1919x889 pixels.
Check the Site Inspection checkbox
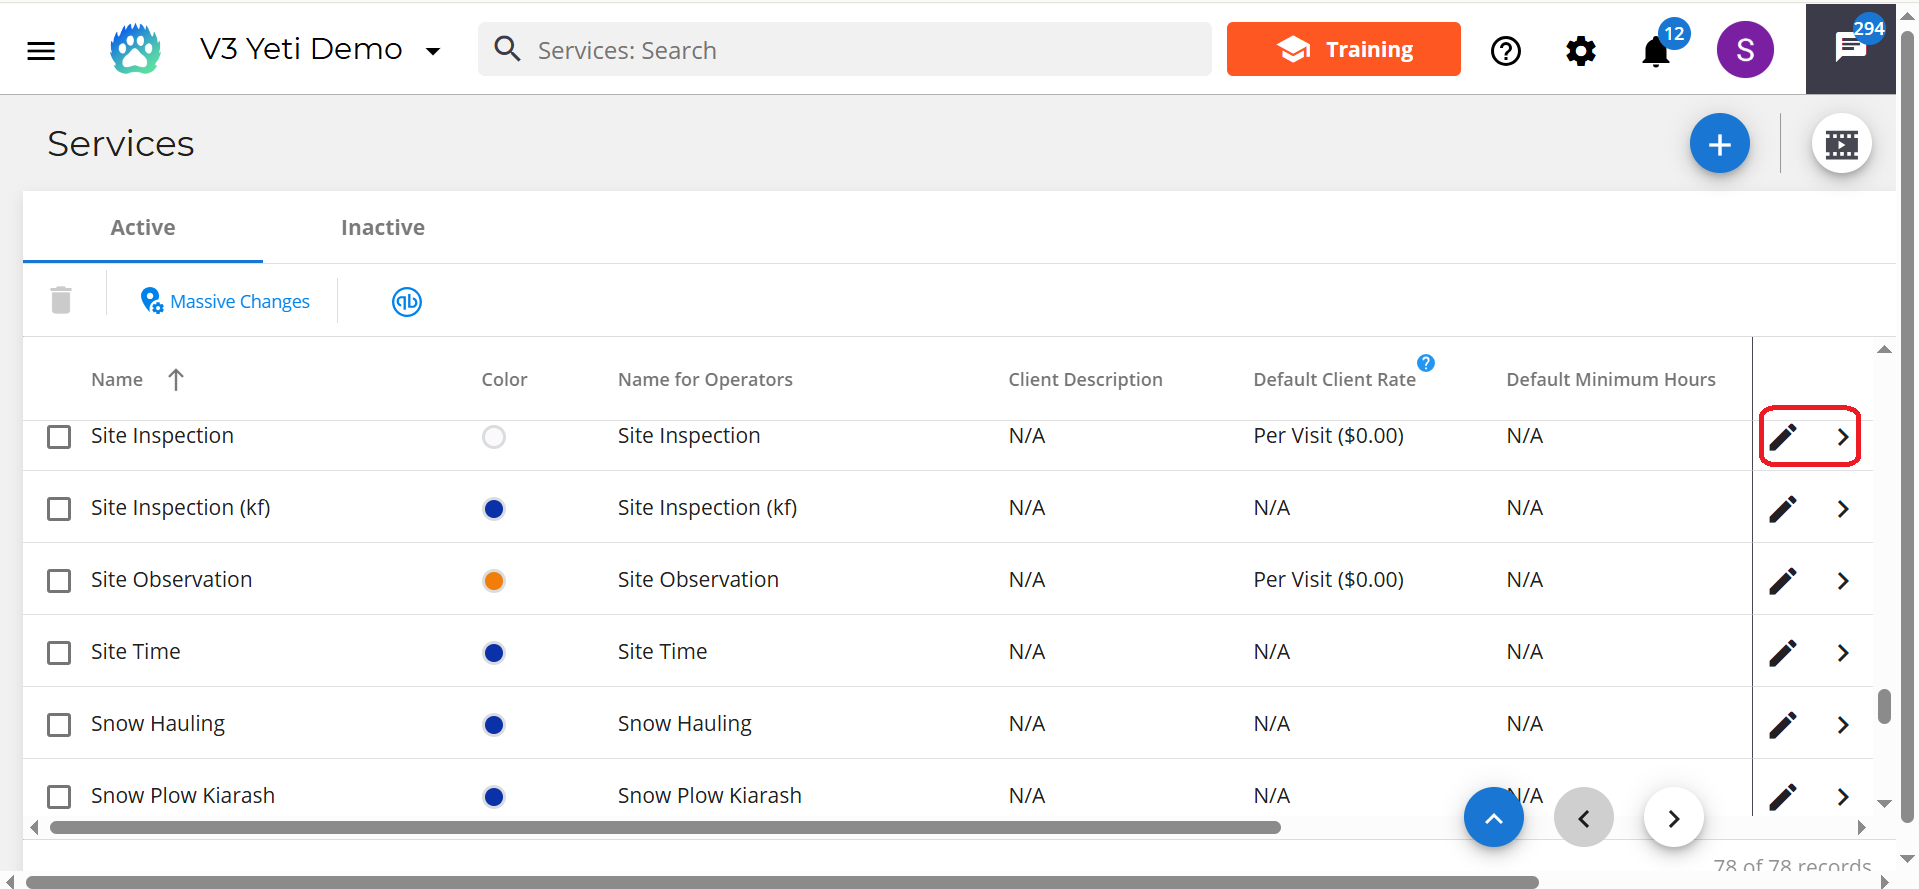(x=60, y=437)
